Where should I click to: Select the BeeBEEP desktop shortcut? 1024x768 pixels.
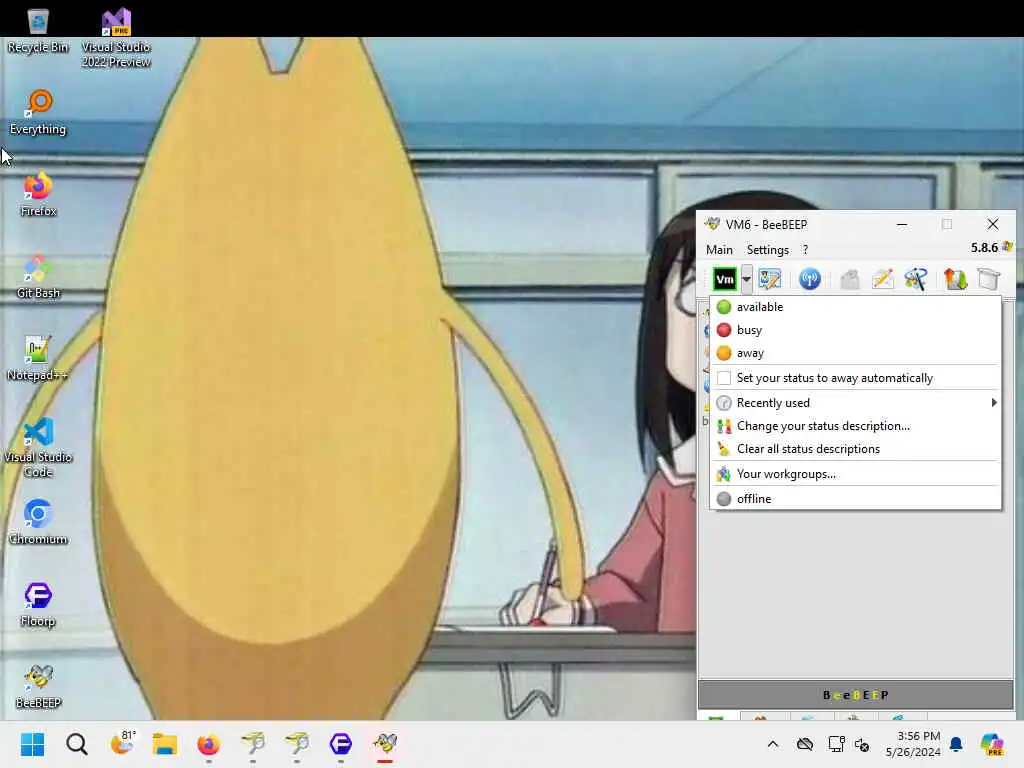pos(38,686)
